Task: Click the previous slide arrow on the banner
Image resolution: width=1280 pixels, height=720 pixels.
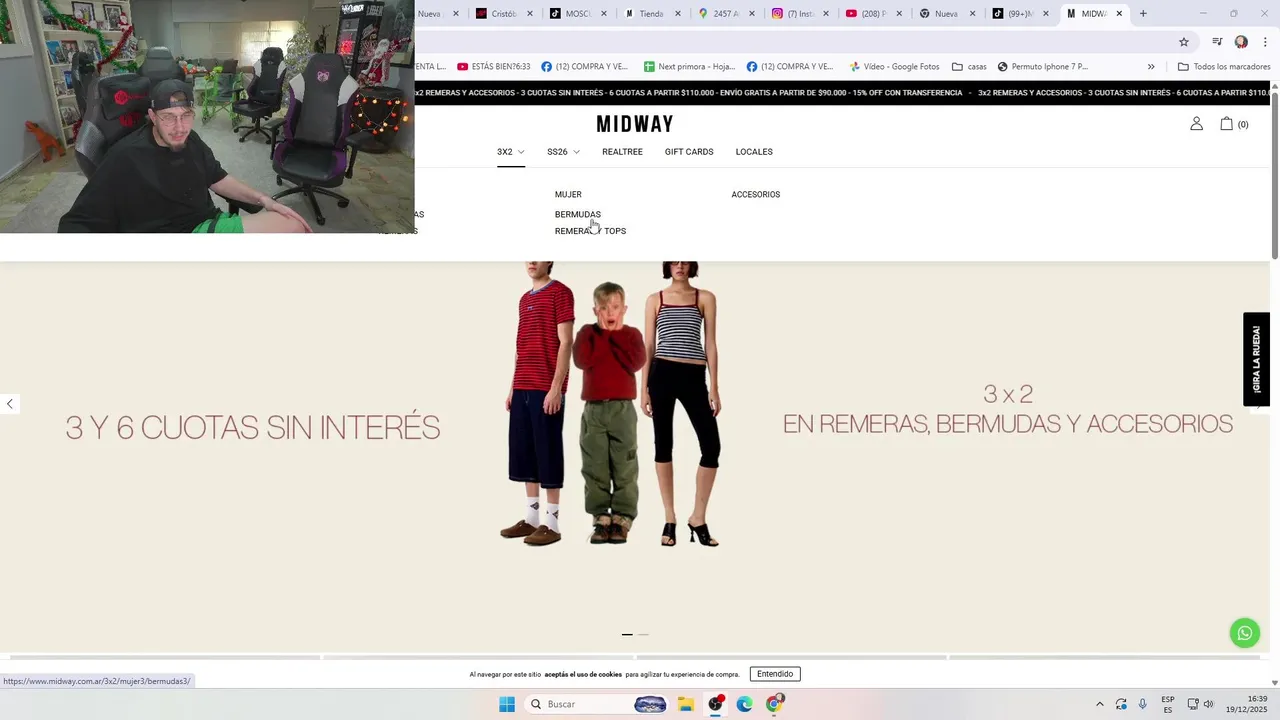Action: click(x=10, y=404)
